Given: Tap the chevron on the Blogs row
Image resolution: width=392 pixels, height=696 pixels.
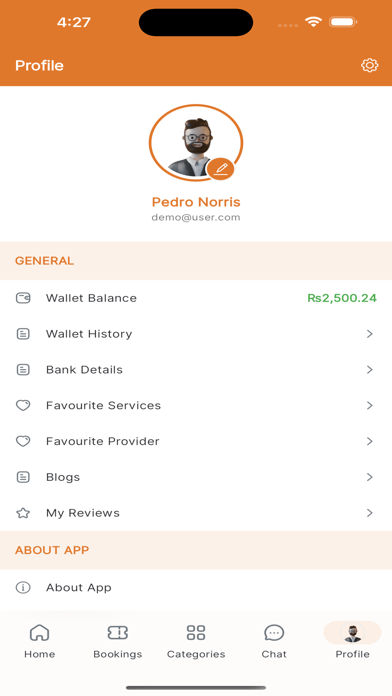Looking at the screenshot, I should tap(369, 477).
